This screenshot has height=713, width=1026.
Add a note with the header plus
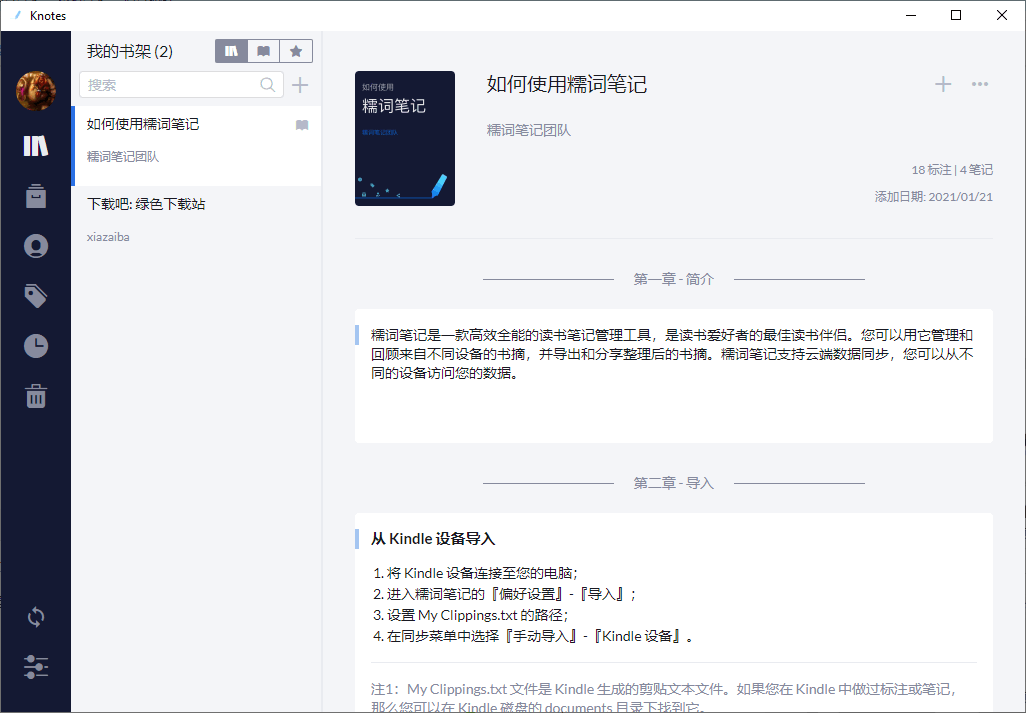coord(943,84)
